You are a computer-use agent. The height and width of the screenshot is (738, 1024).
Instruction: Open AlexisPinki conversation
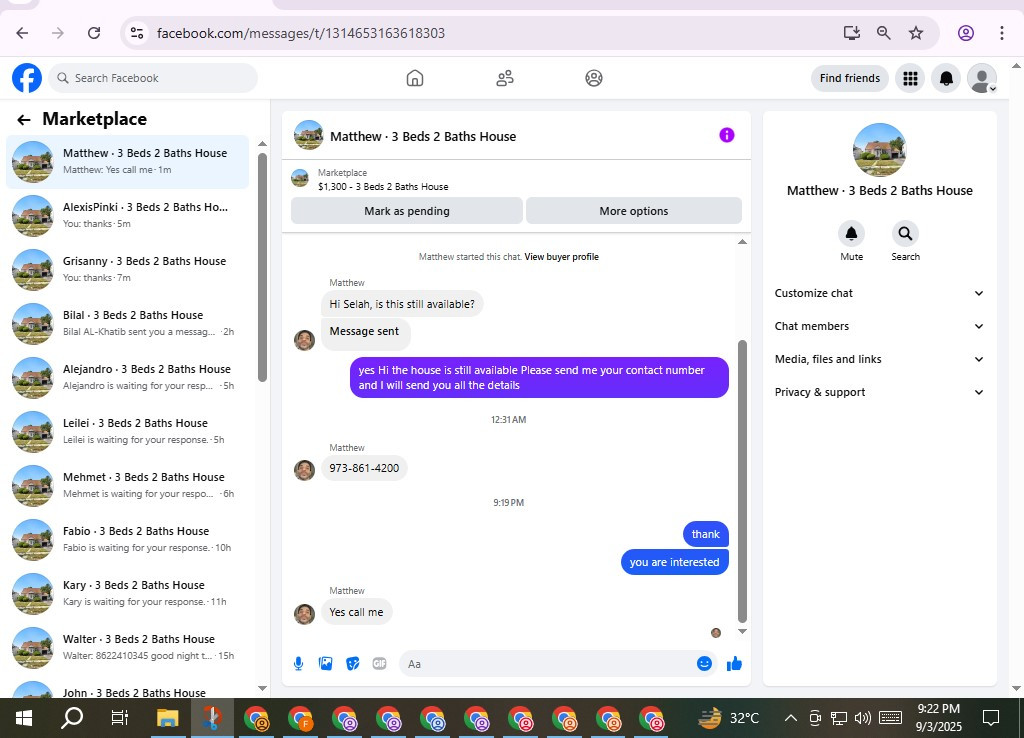pos(127,216)
